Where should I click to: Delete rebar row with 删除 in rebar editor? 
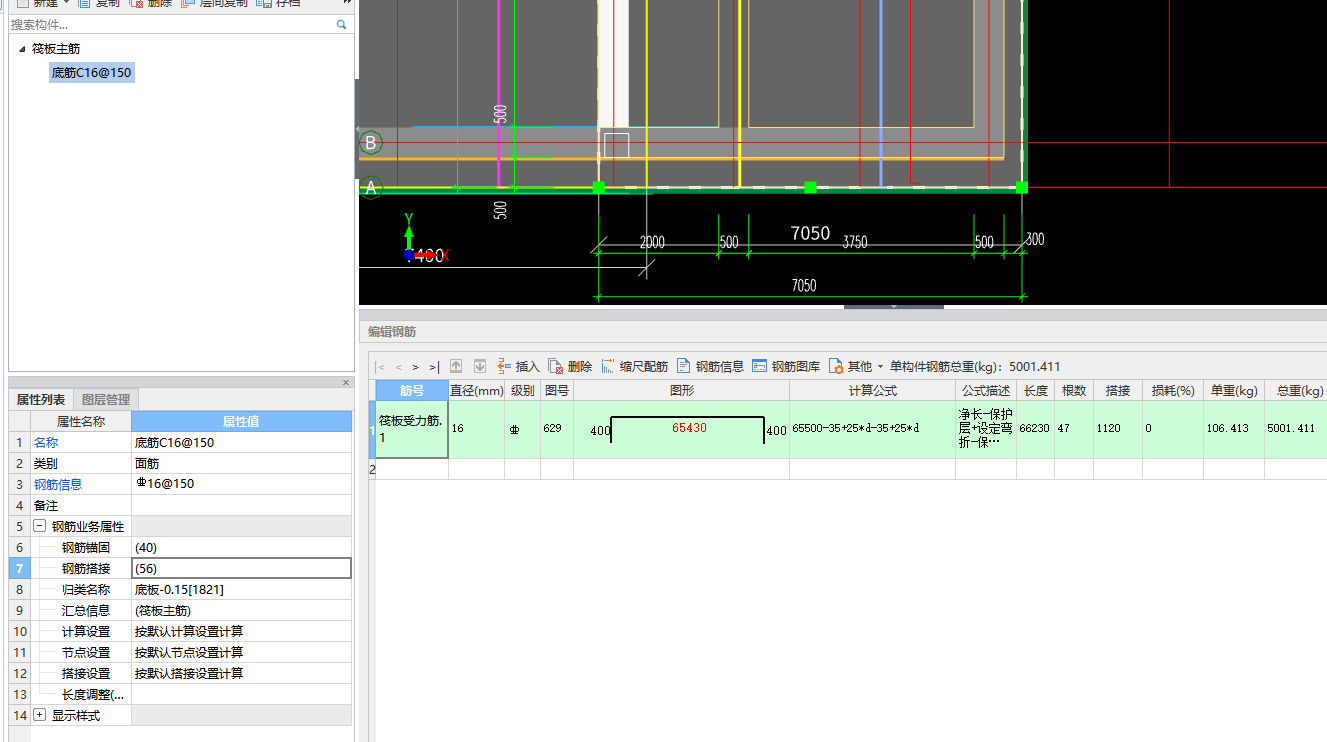click(570, 366)
